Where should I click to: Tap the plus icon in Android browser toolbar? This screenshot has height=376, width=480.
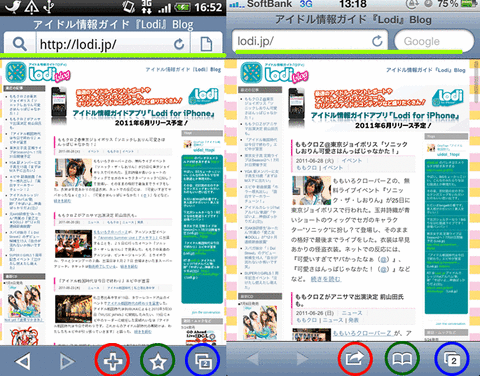click(x=112, y=361)
